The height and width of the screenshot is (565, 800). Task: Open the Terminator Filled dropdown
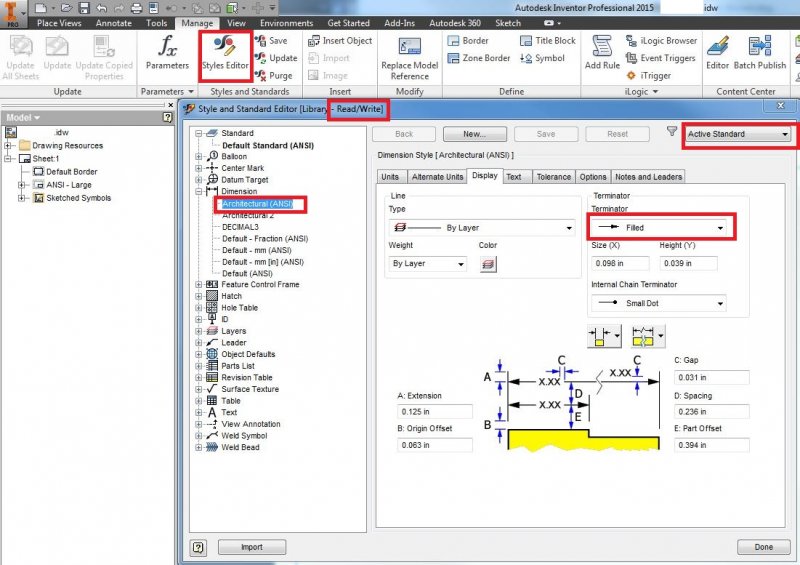click(659, 228)
